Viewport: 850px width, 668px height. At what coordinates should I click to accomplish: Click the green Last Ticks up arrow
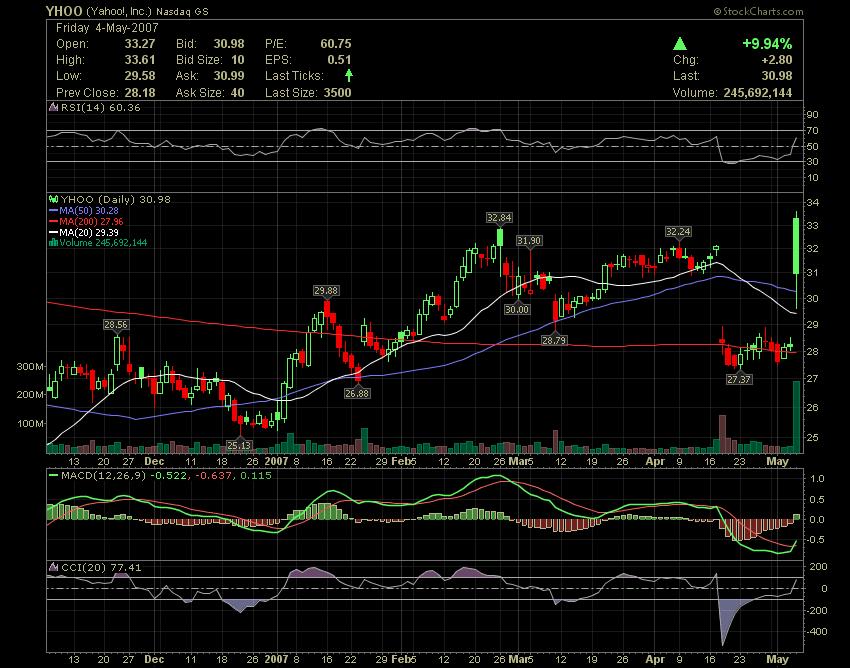[349, 75]
